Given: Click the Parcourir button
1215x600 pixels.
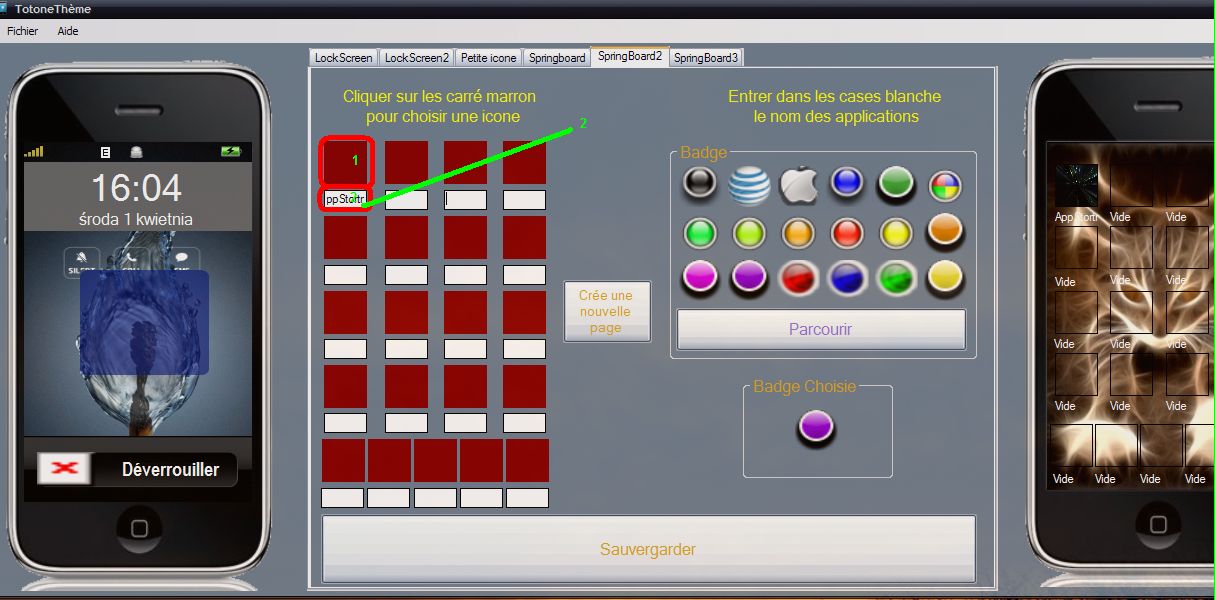Looking at the screenshot, I should click(x=821, y=329).
